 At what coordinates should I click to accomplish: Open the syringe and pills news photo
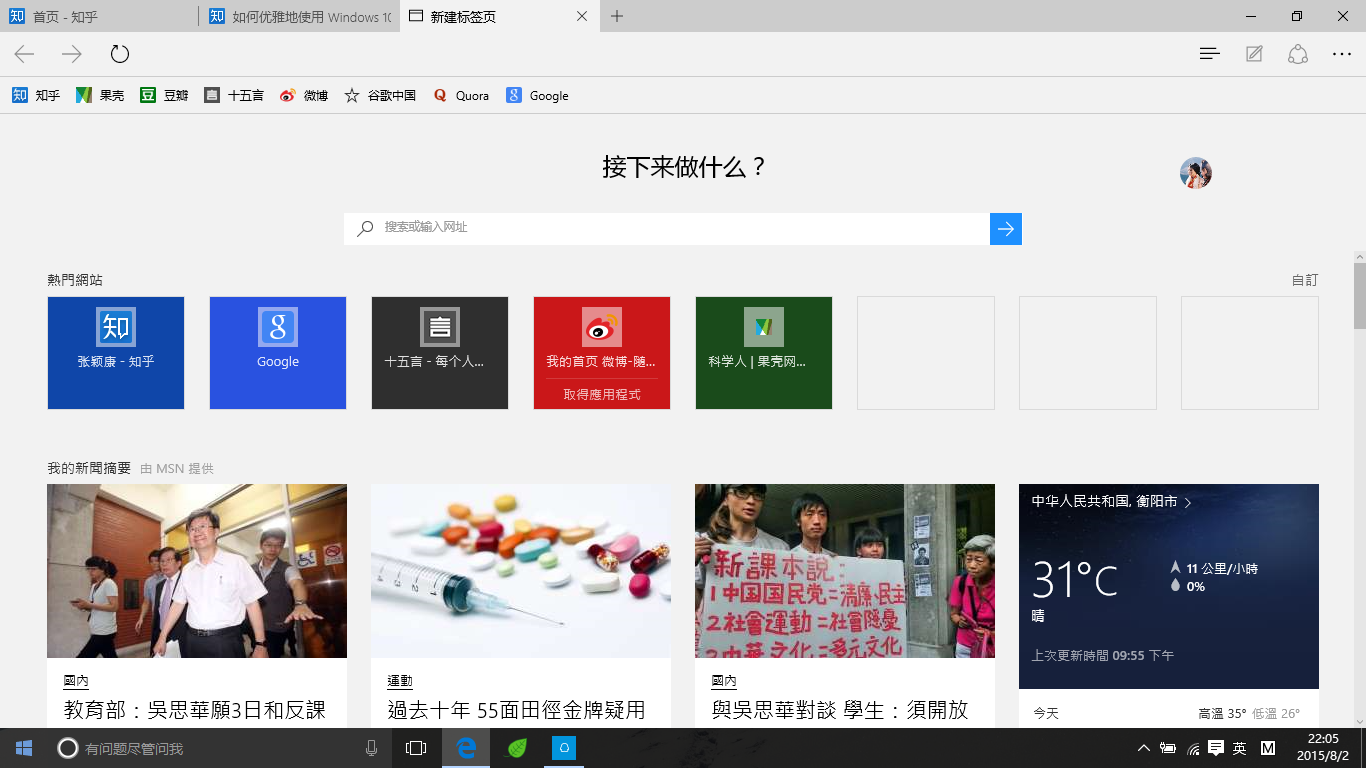(x=521, y=571)
